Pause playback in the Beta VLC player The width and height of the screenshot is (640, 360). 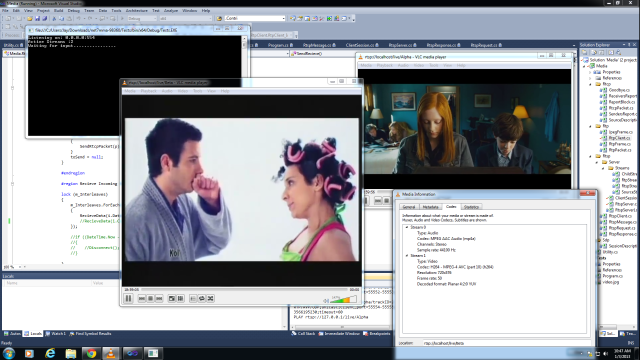pyautogui.click(x=128, y=298)
